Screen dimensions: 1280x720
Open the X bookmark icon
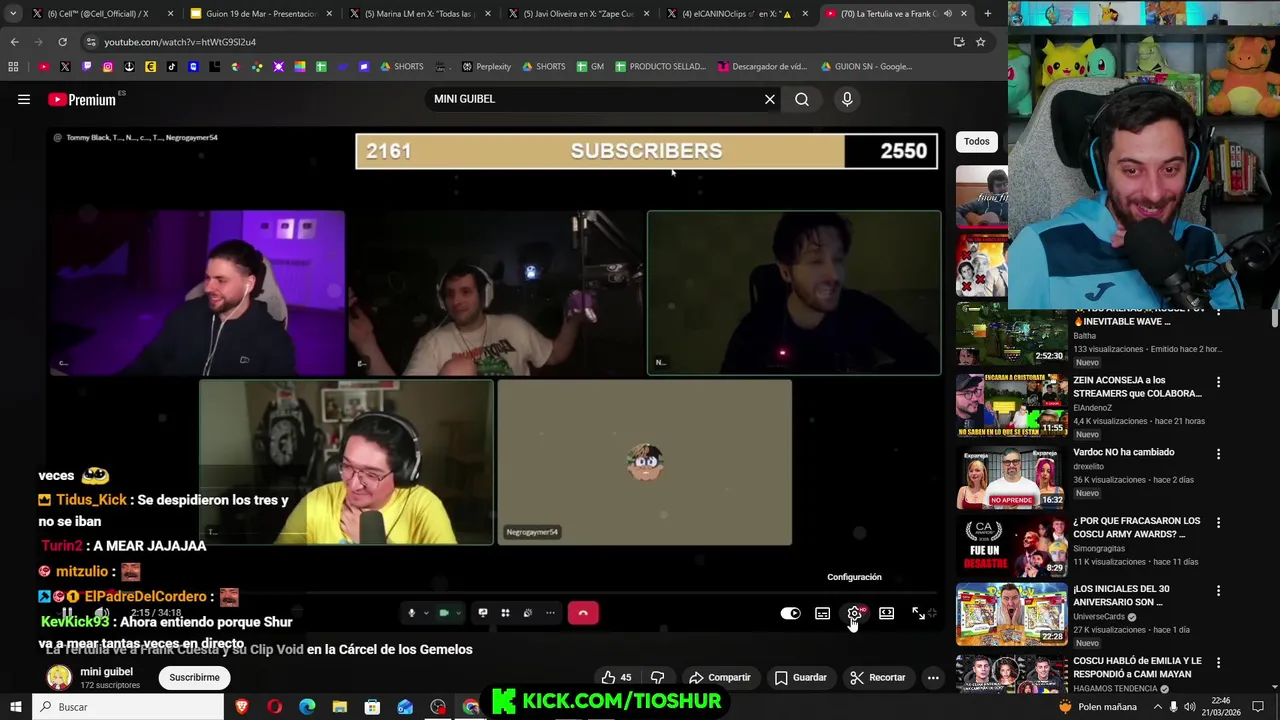(x=65, y=67)
